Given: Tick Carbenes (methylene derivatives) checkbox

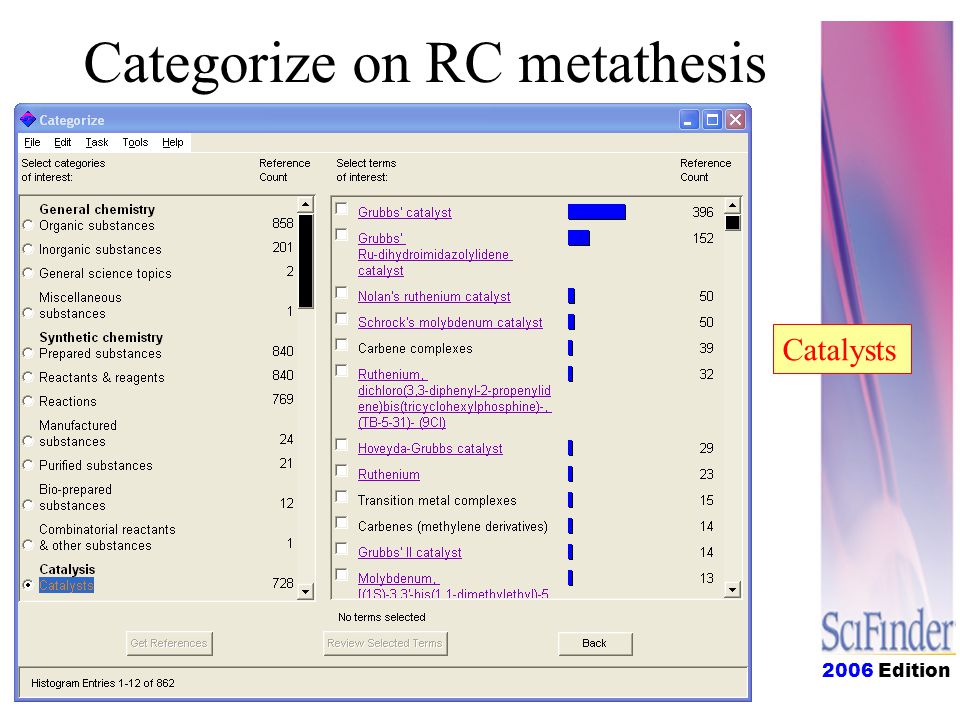Looking at the screenshot, I should click(x=342, y=523).
